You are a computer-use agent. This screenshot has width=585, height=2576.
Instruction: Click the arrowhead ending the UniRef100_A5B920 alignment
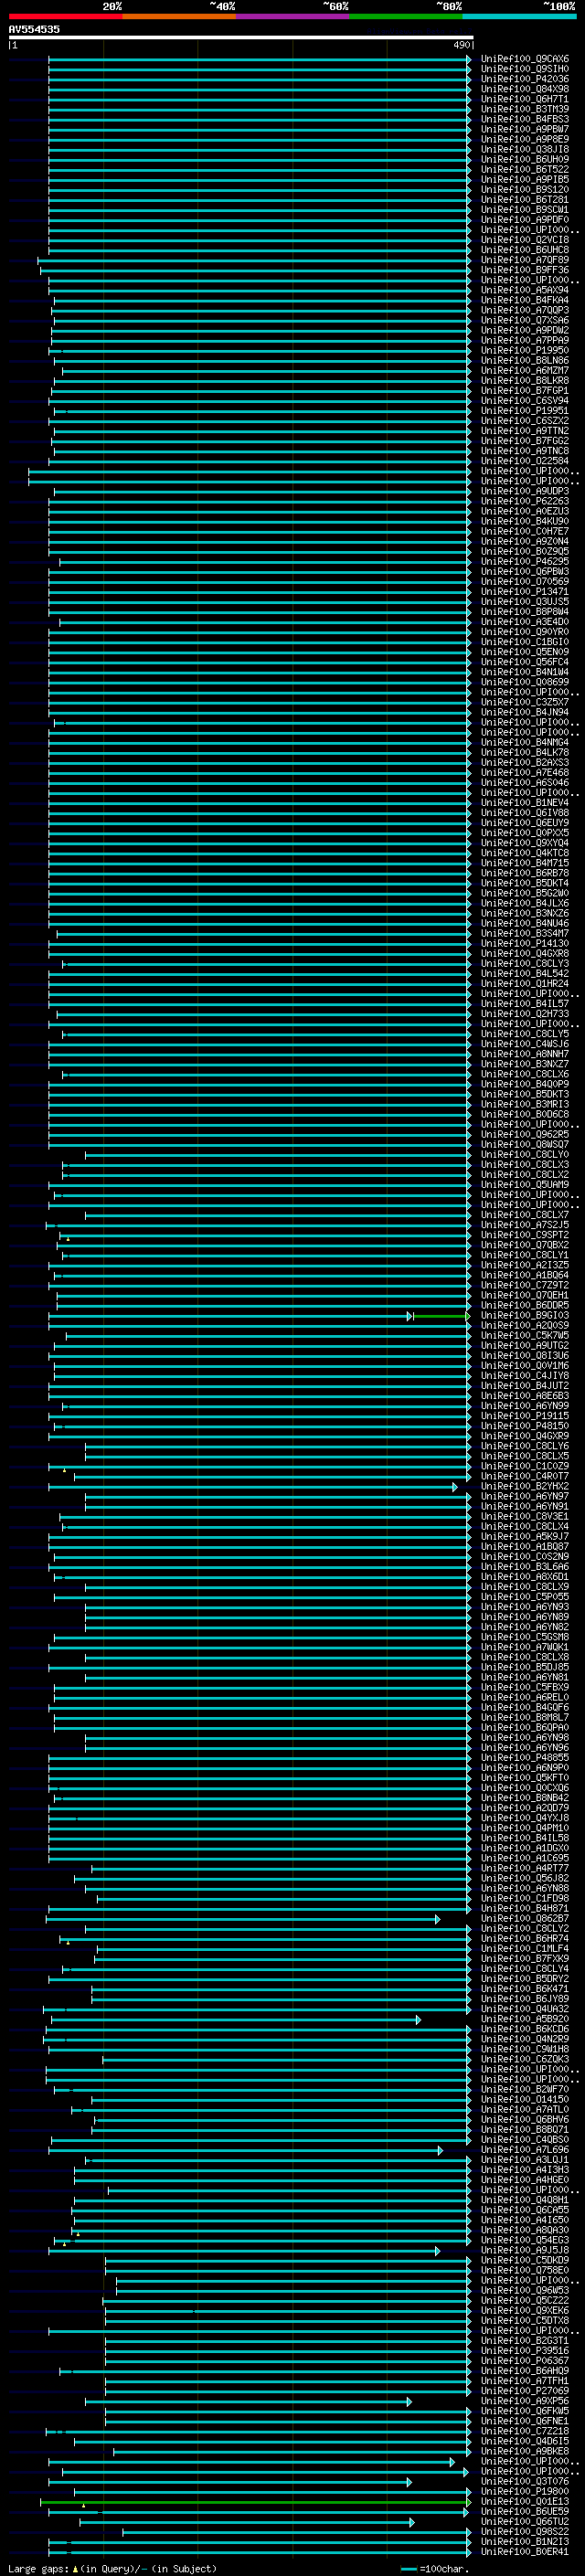[x=418, y=2020]
